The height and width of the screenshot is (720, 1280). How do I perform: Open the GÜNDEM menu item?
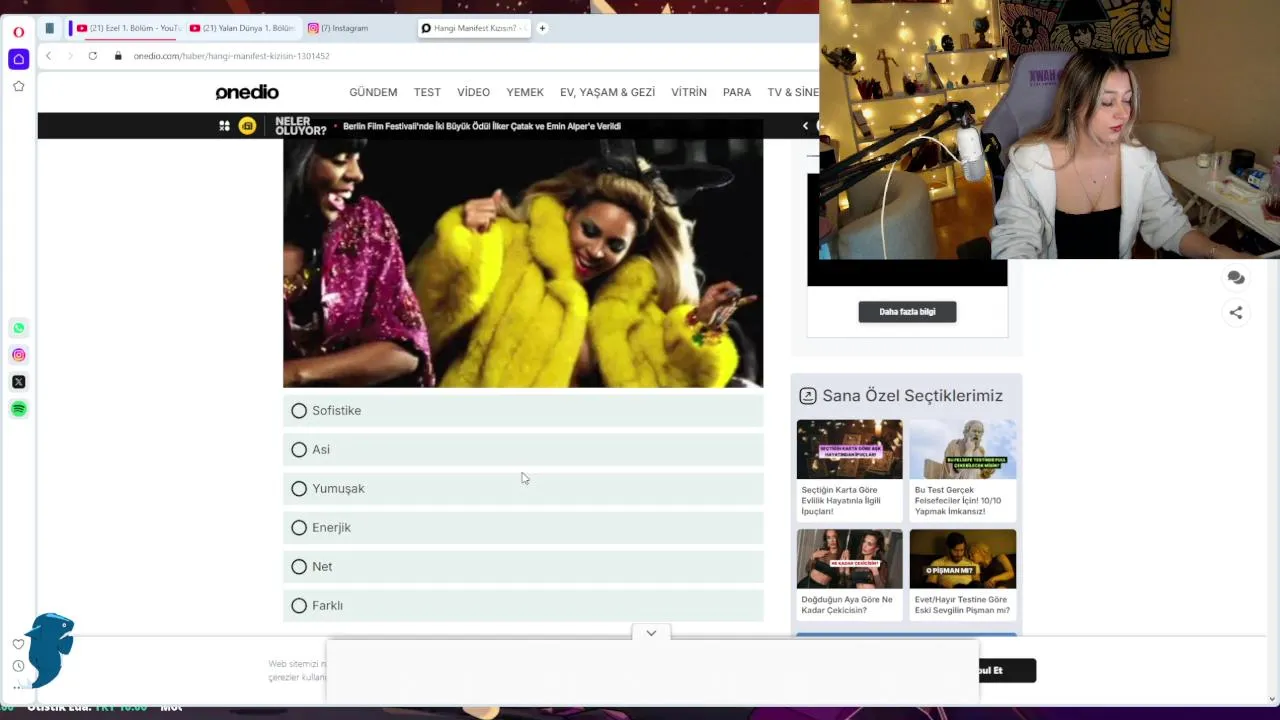(373, 92)
